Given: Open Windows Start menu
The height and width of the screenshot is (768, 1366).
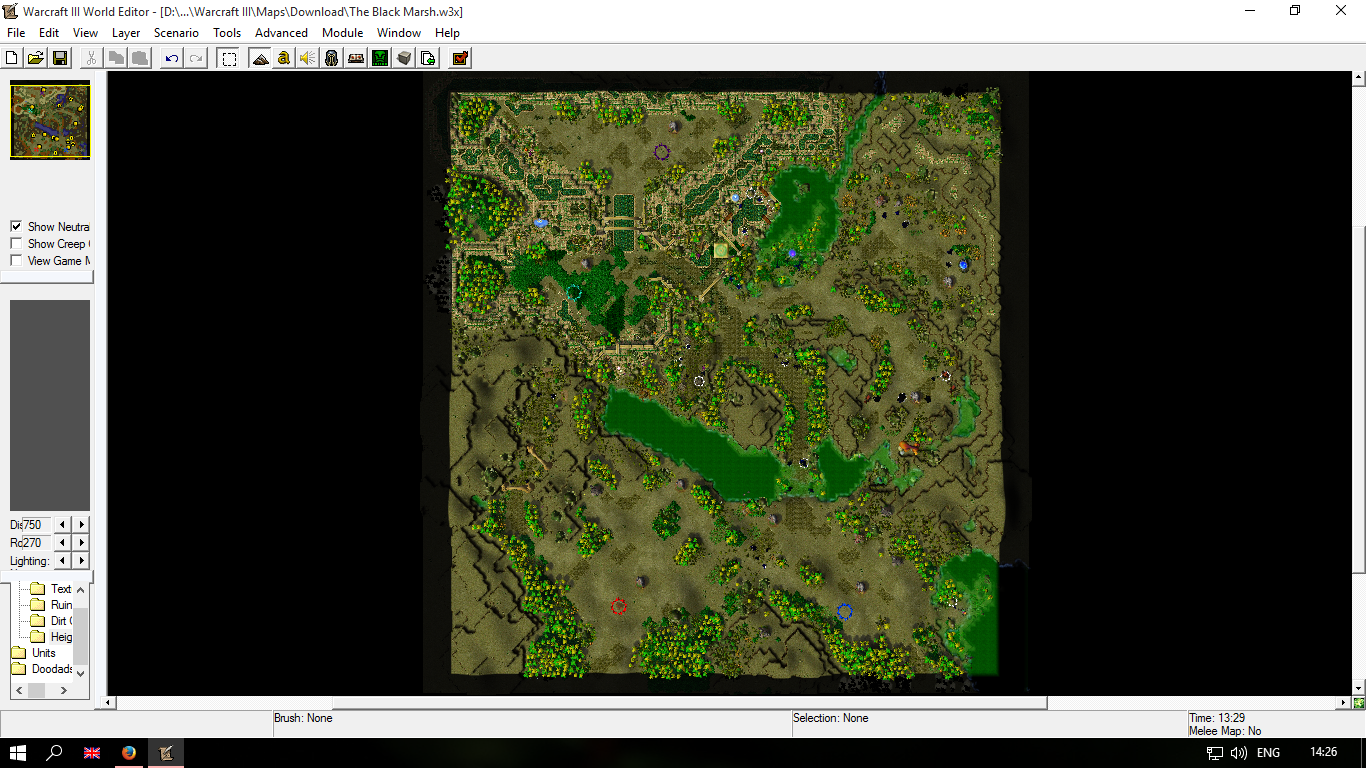Looking at the screenshot, I should [18, 753].
